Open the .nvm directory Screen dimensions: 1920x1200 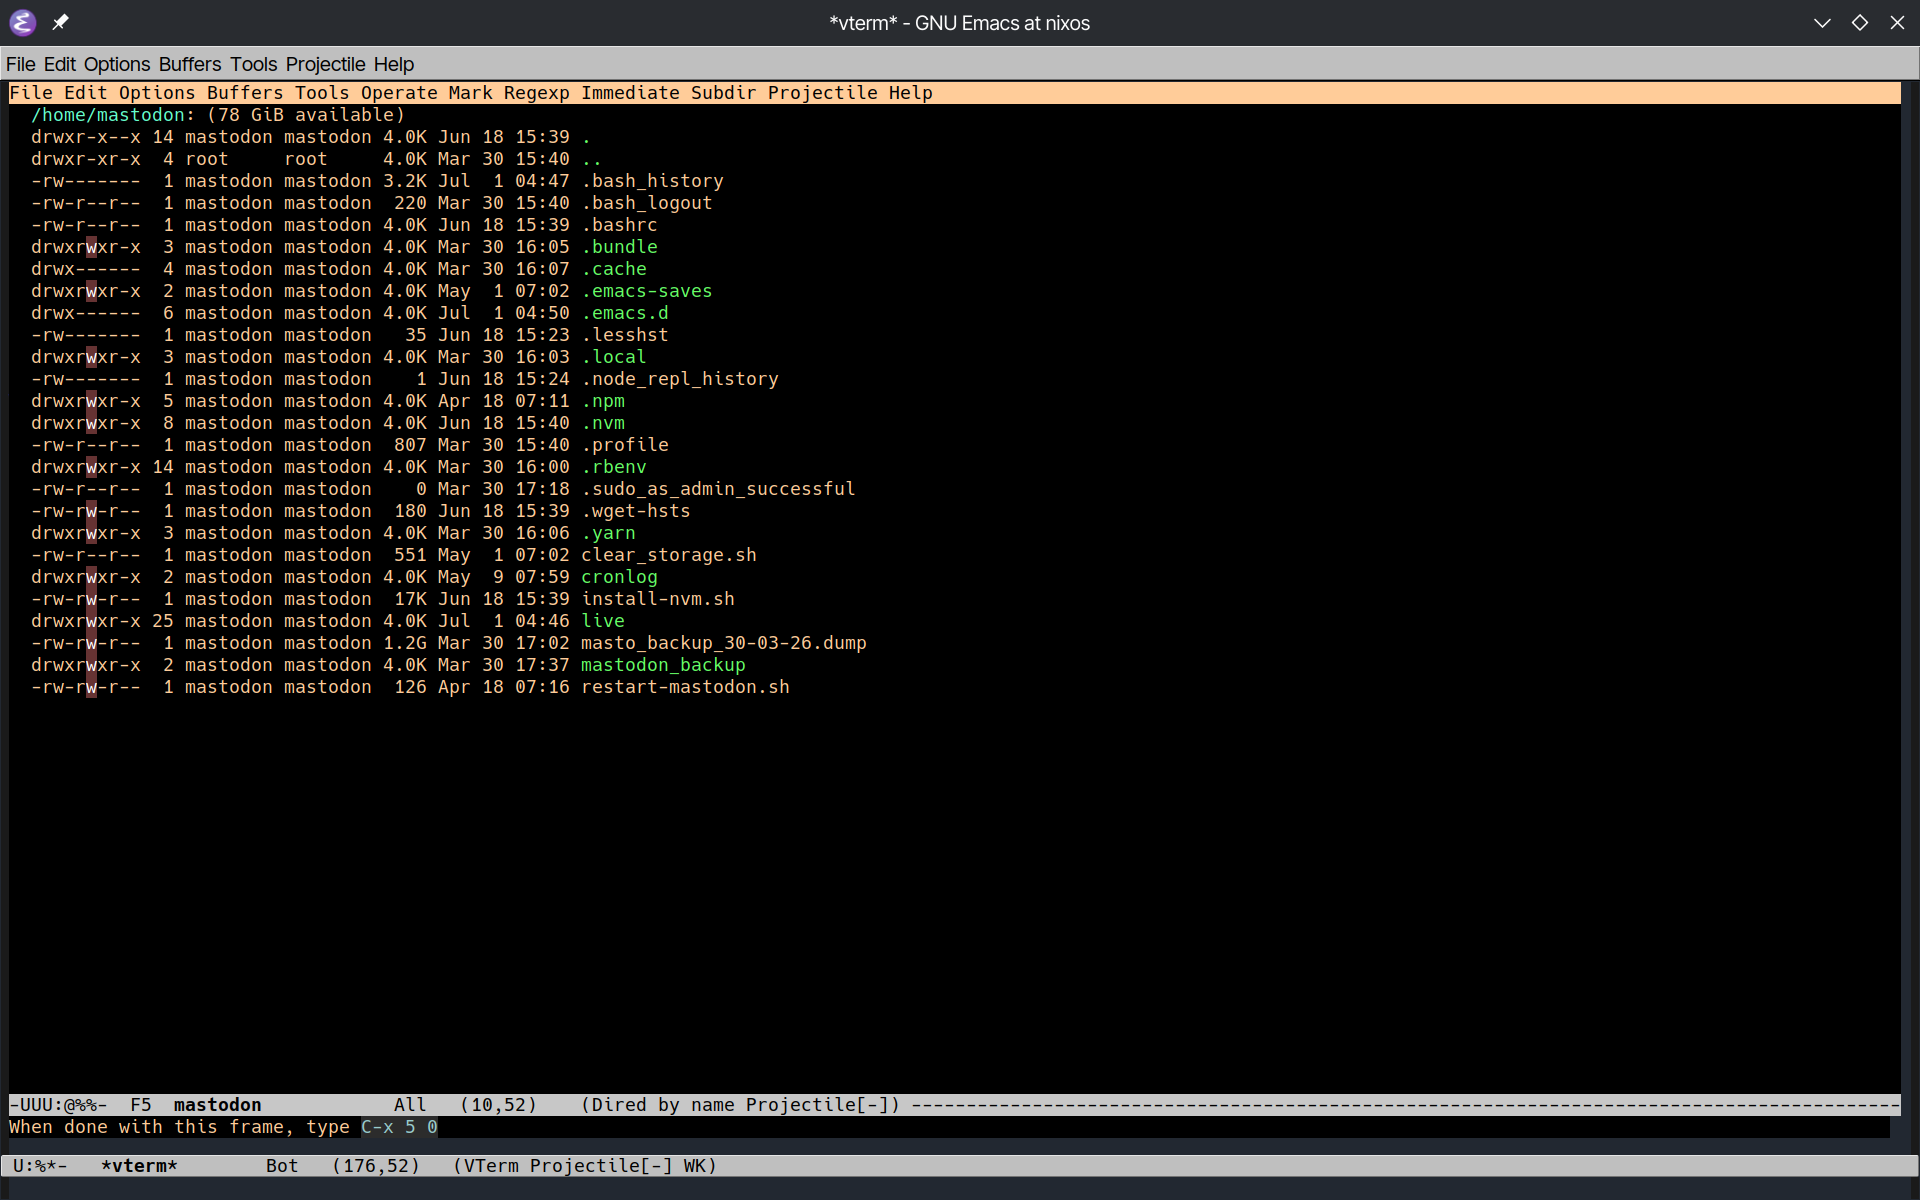pyautogui.click(x=603, y=423)
